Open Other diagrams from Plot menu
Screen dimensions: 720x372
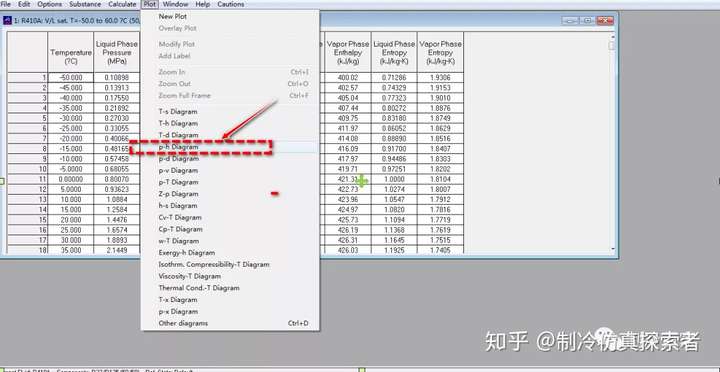230,323
